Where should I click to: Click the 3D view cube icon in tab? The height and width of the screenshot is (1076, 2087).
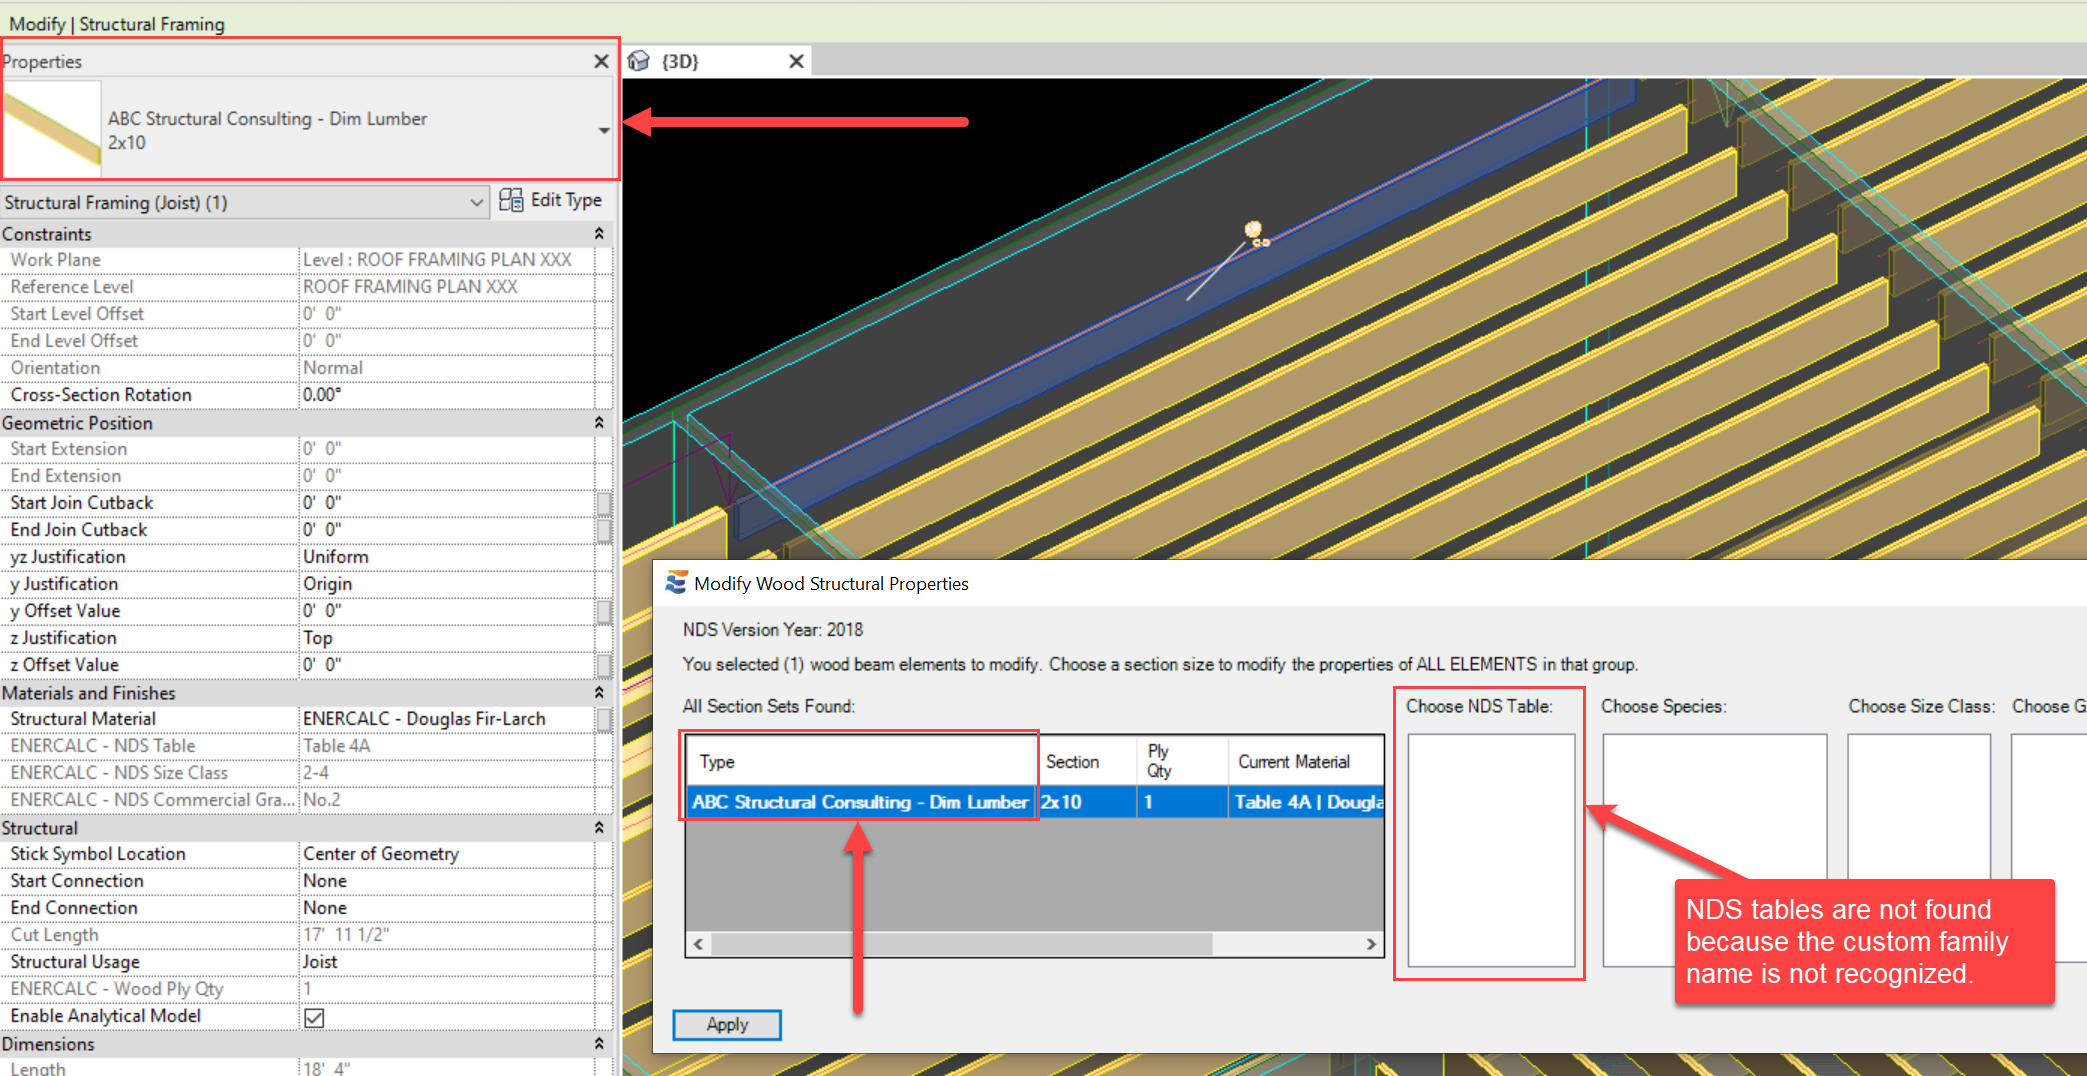[639, 61]
